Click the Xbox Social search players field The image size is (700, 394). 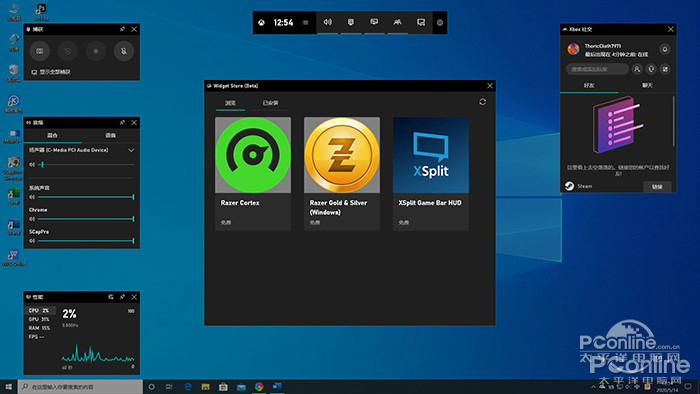click(x=597, y=69)
